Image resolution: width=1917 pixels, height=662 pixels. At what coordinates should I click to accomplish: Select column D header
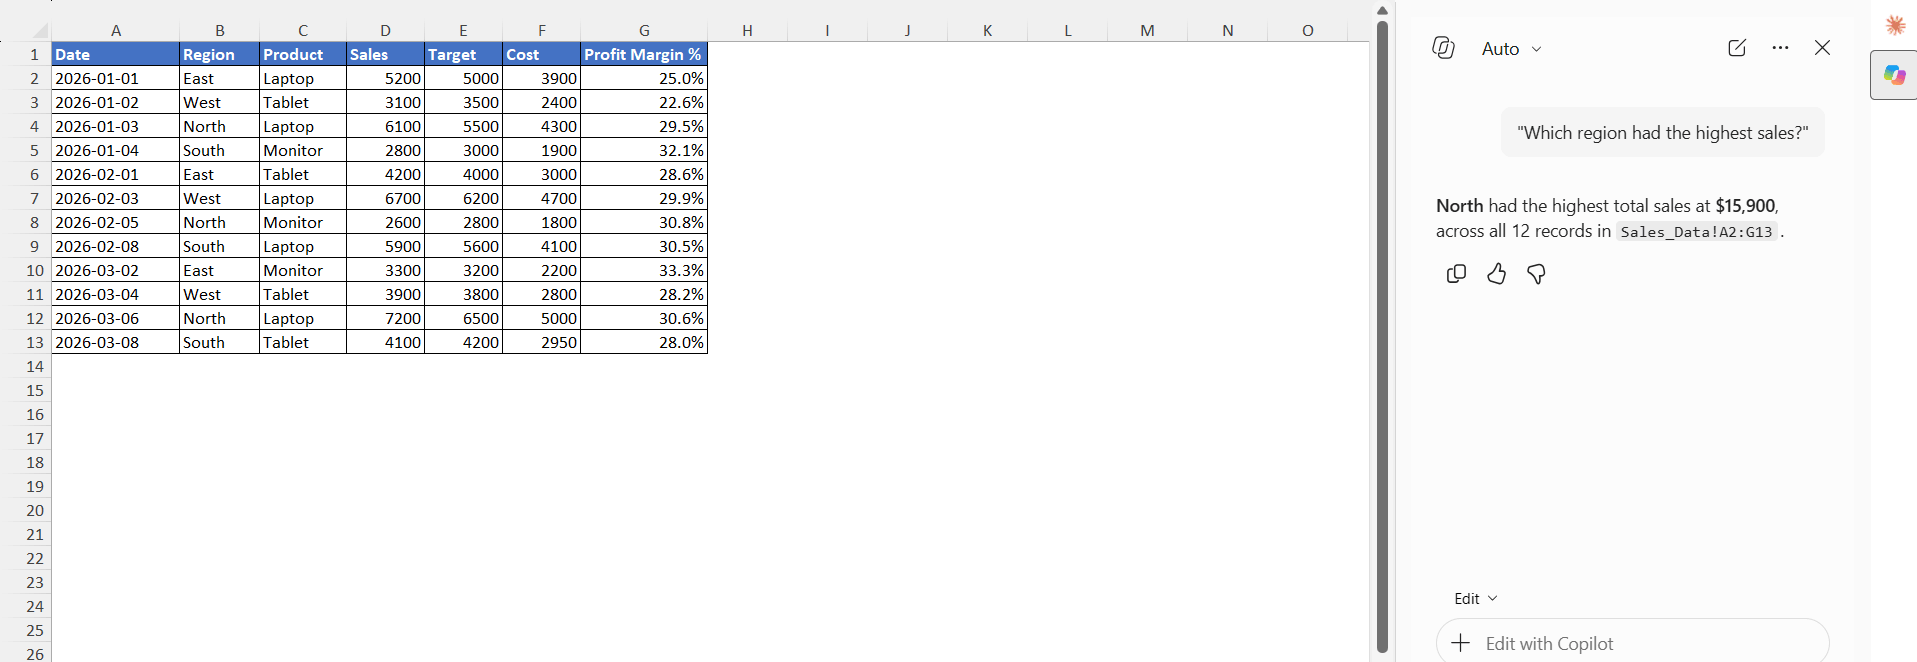click(x=385, y=30)
